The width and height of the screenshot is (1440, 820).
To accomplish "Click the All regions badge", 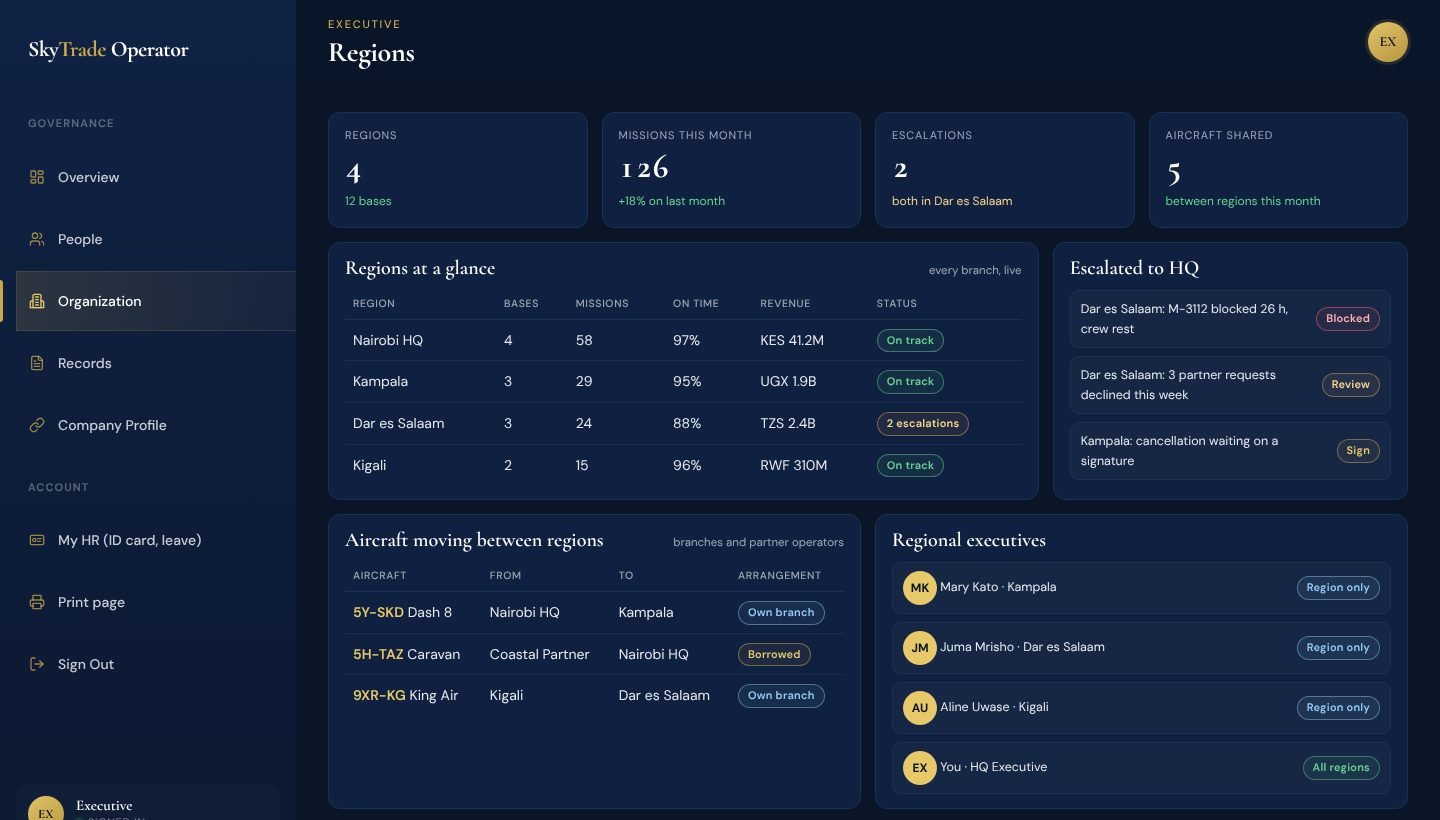I will 1340,768.
